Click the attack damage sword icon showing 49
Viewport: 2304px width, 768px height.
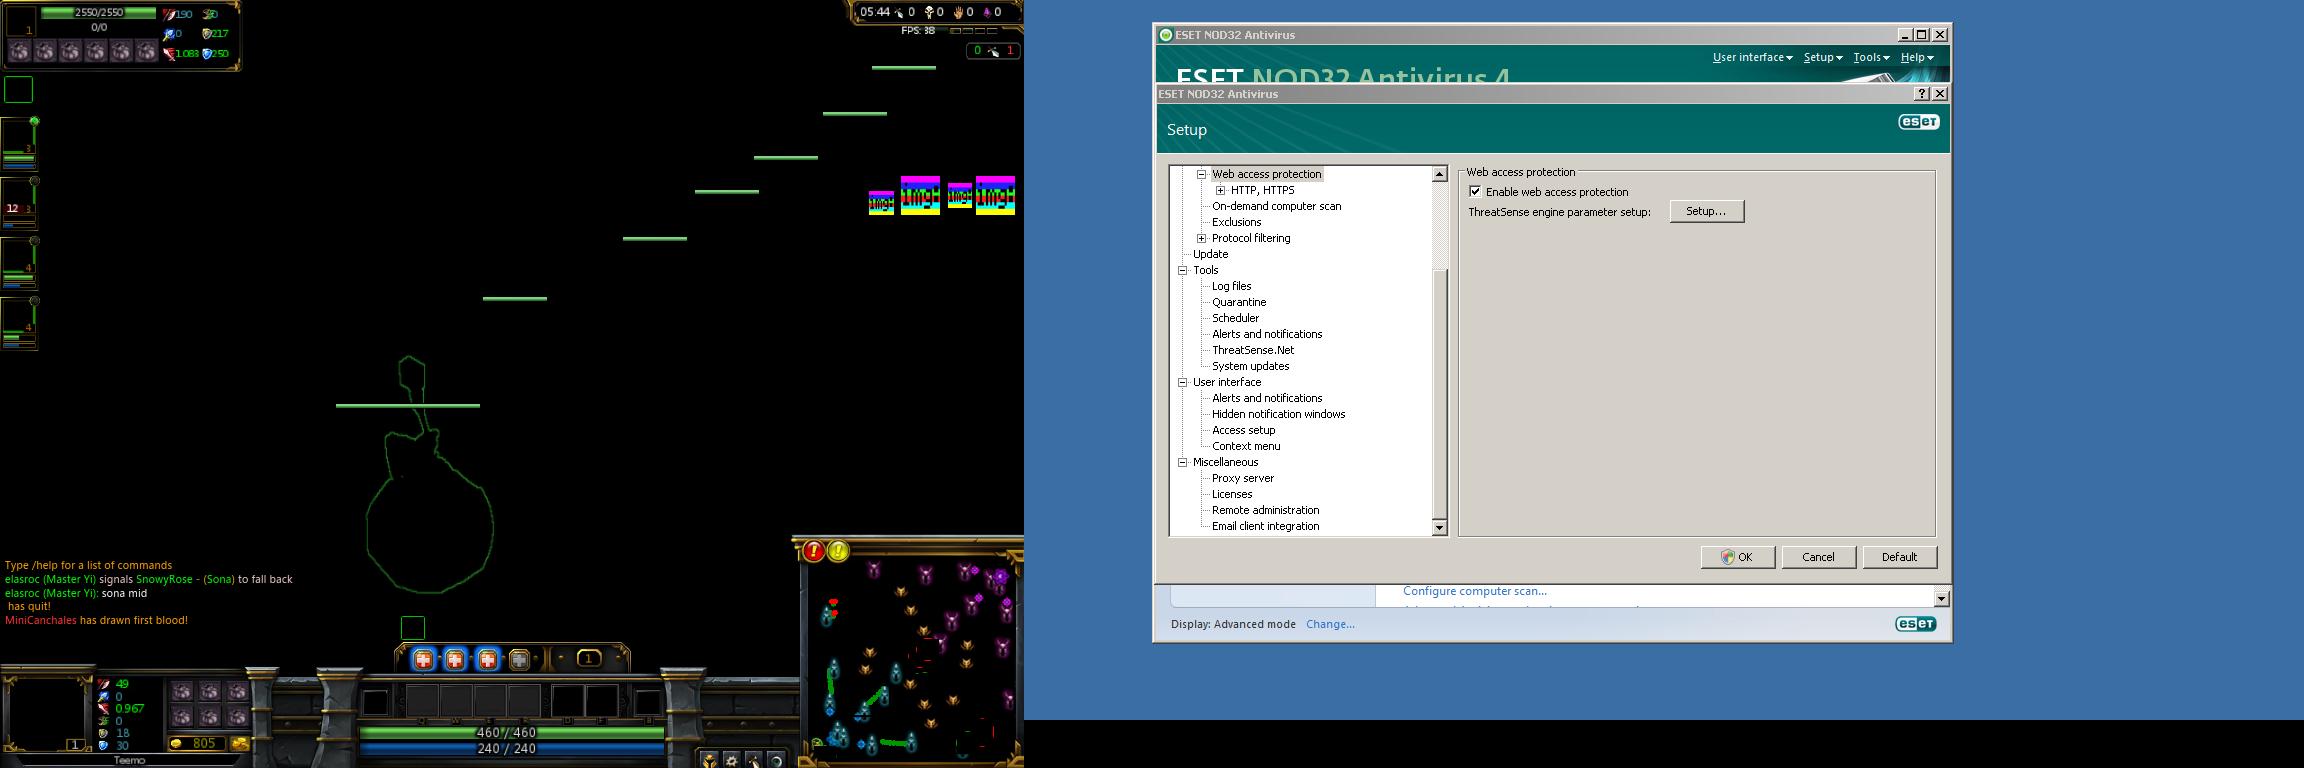pyautogui.click(x=103, y=685)
